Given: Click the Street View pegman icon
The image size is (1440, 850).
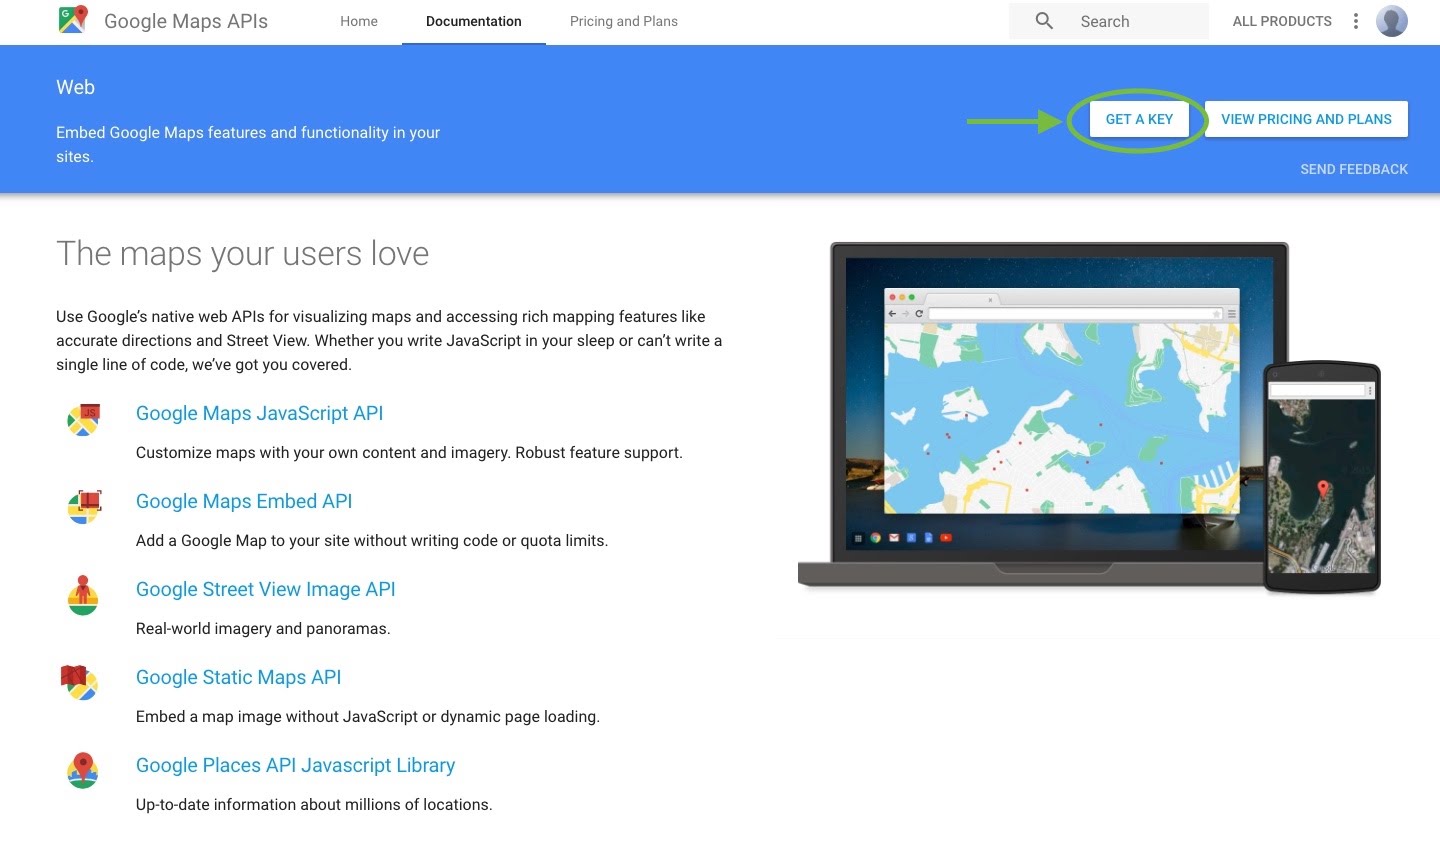Looking at the screenshot, I should coord(83,595).
